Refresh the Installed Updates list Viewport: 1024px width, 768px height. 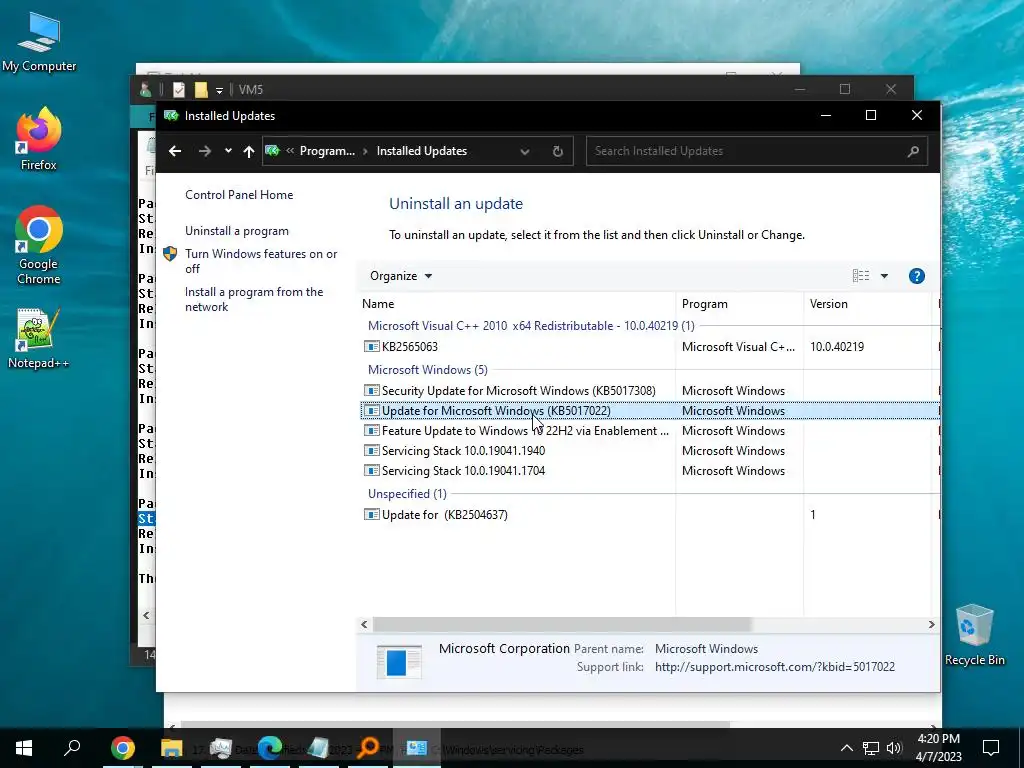pos(558,152)
